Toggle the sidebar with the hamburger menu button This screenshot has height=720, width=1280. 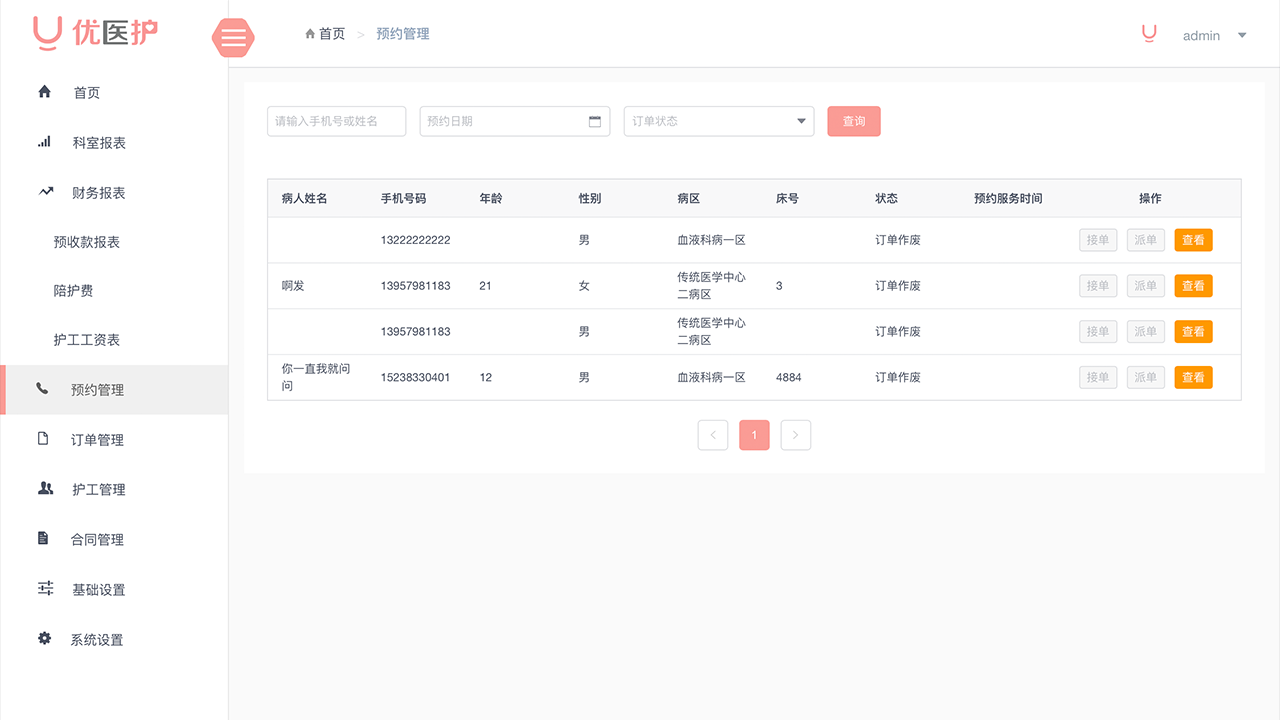pyautogui.click(x=233, y=38)
